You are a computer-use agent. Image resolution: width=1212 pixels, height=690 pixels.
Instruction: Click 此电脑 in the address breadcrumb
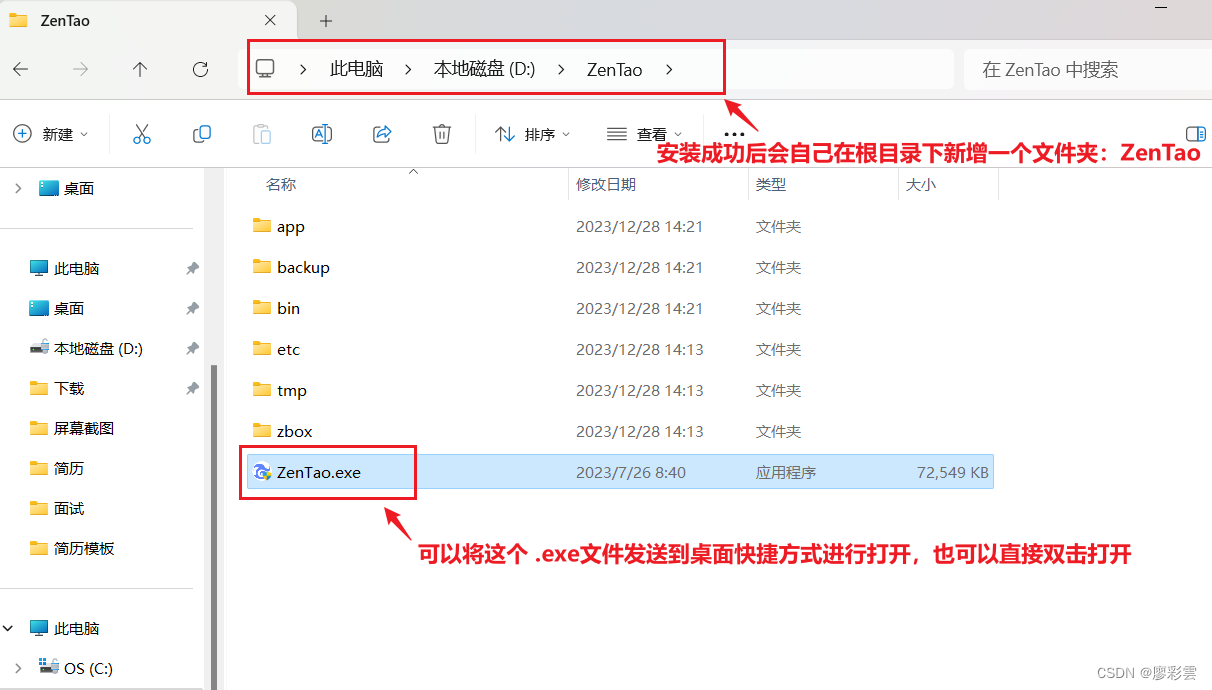tap(357, 69)
